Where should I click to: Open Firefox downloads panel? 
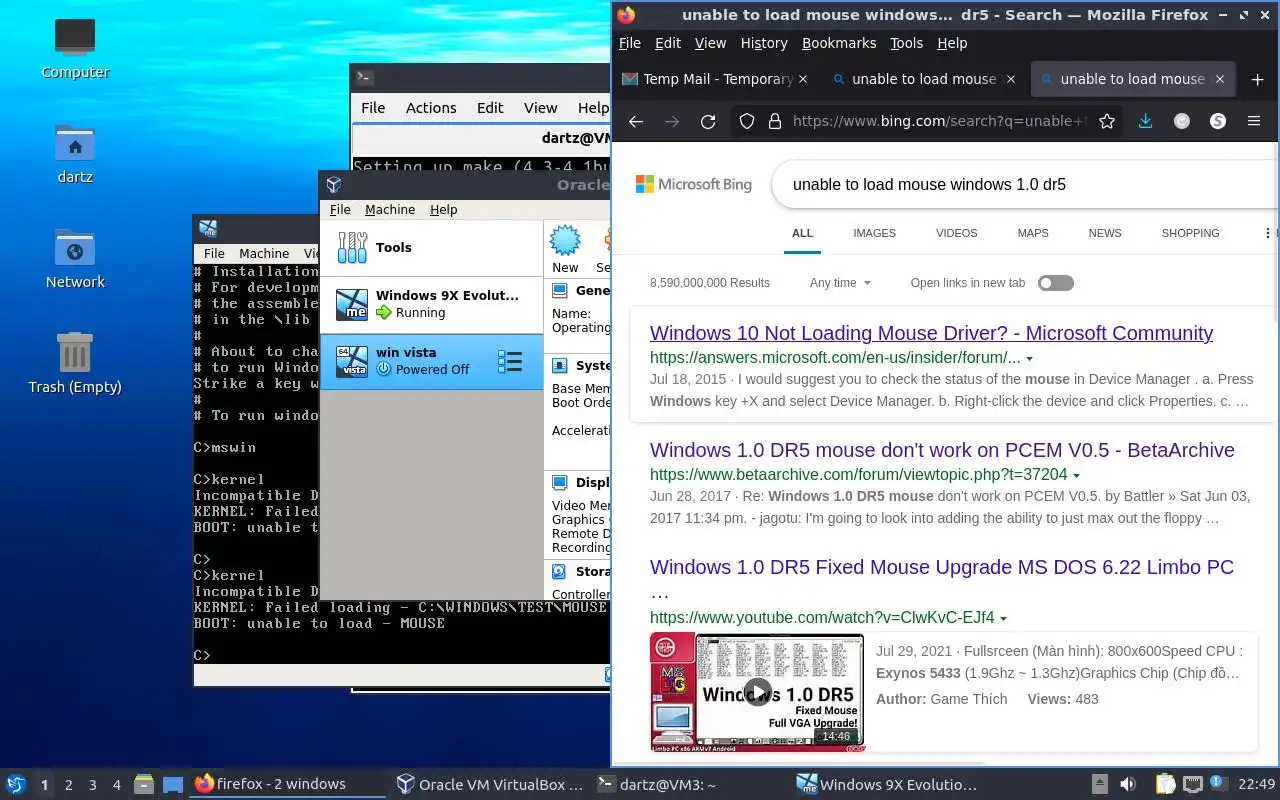pyautogui.click(x=1146, y=121)
